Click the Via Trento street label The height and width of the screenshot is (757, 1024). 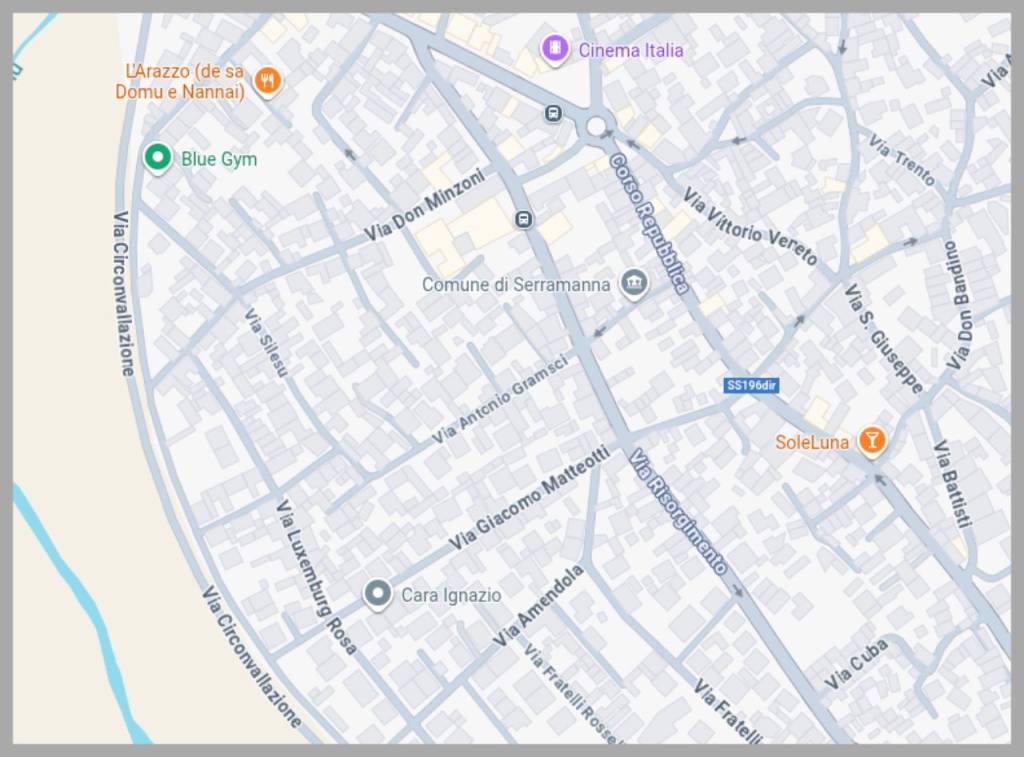pyautogui.click(x=902, y=160)
